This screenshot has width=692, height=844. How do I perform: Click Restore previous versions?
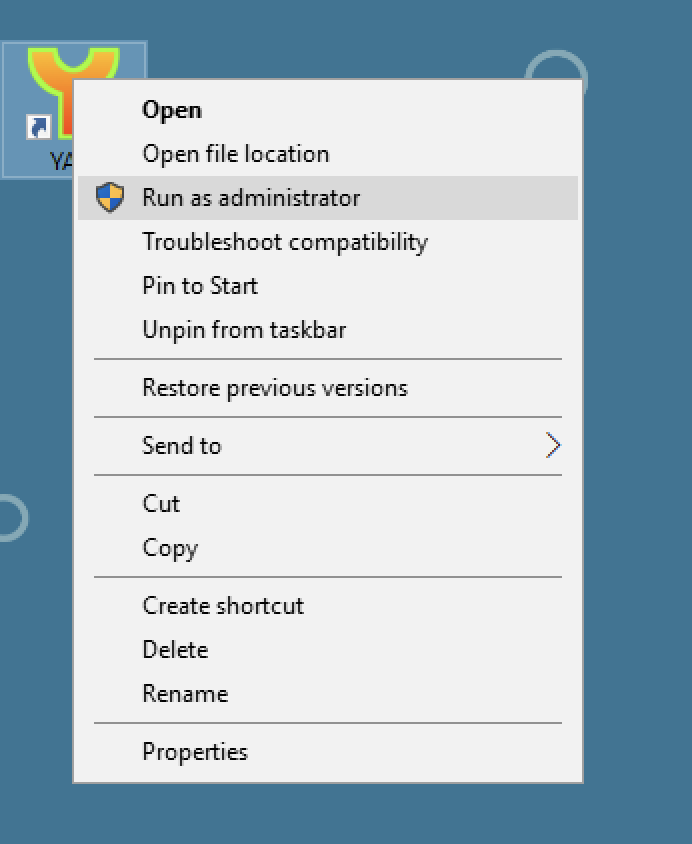point(275,388)
